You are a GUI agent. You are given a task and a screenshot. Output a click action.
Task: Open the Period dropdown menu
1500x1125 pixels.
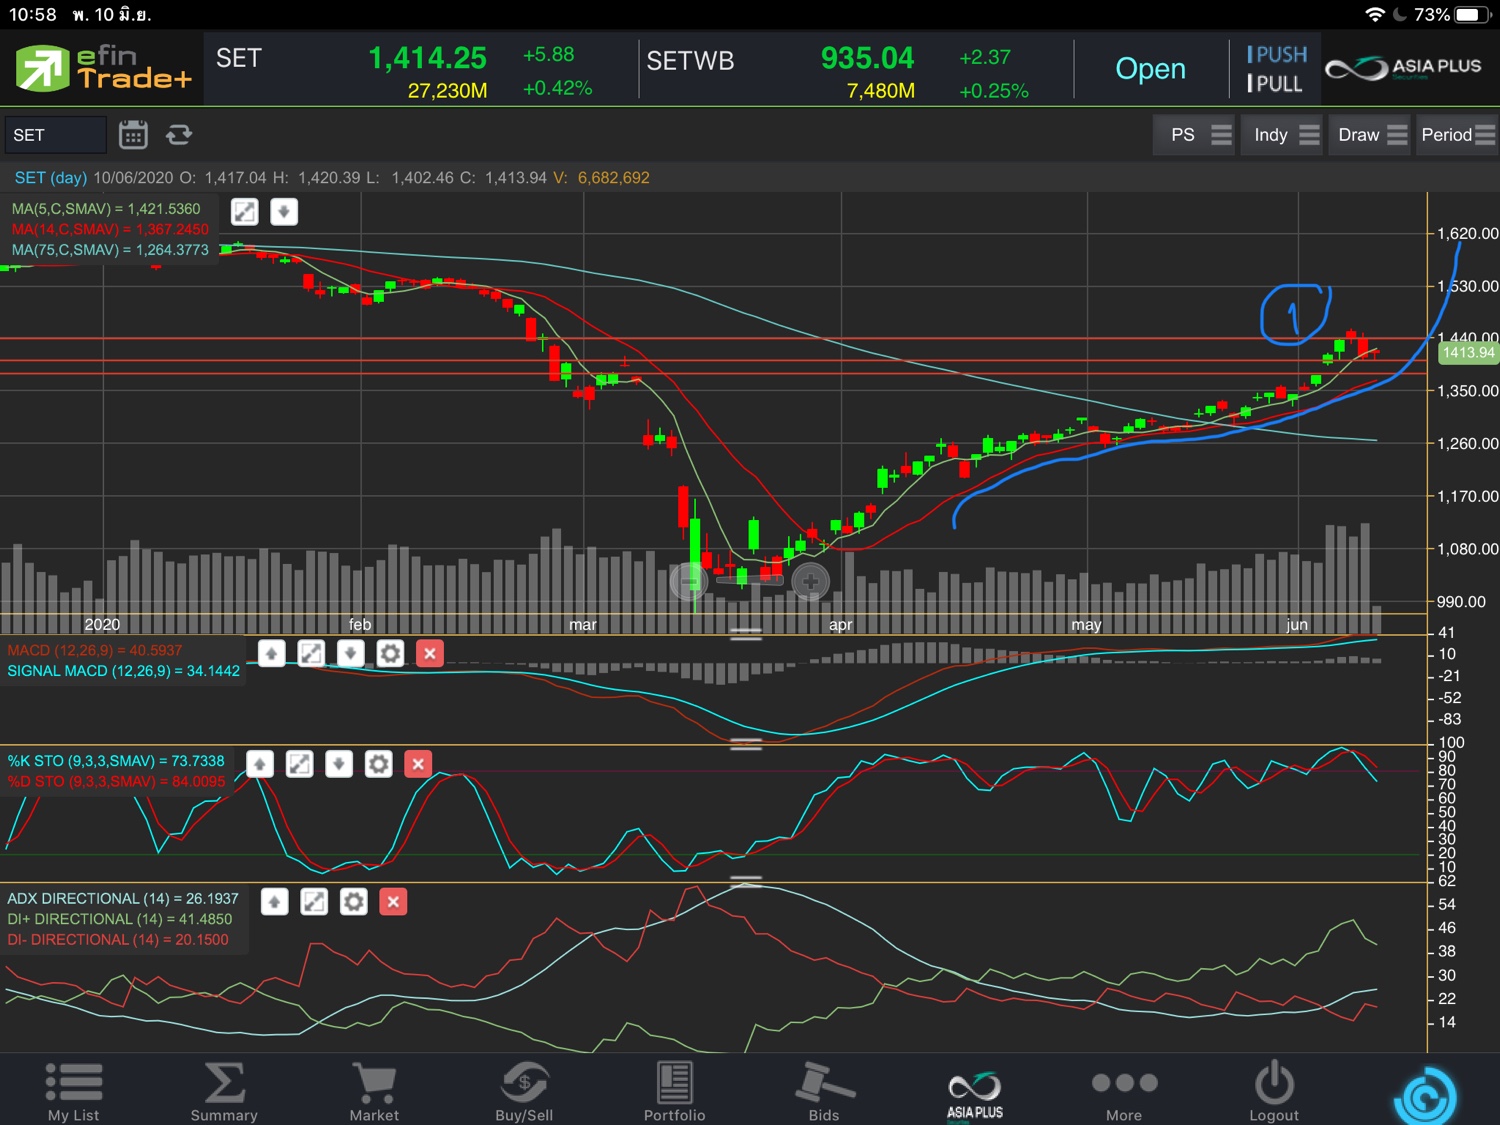[x=1457, y=135]
